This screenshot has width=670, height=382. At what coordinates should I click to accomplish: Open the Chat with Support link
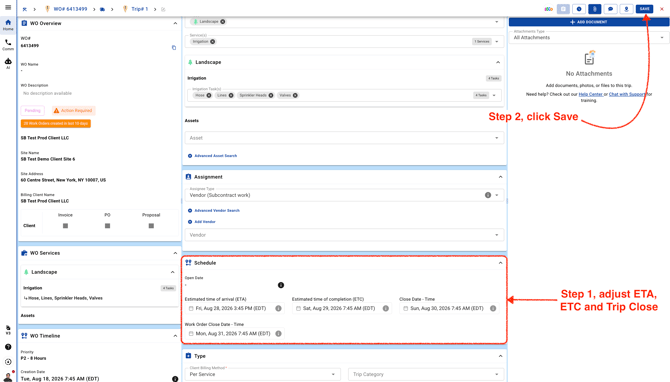(x=627, y=94)
